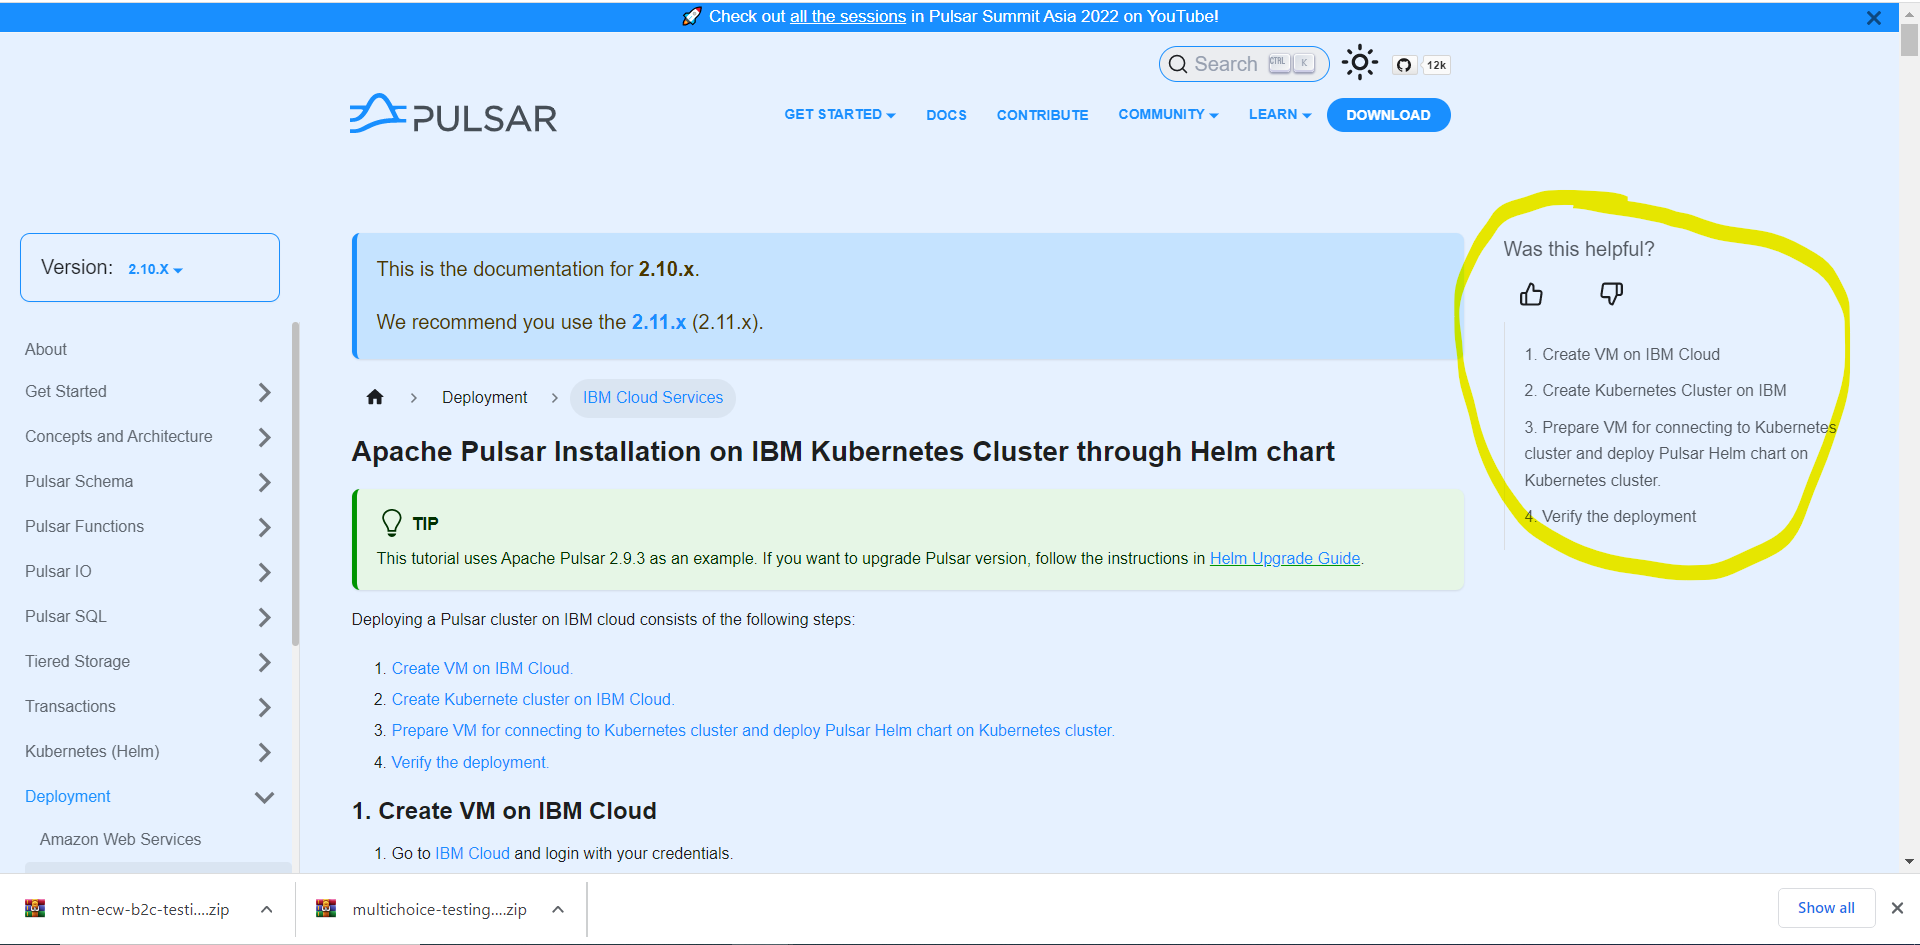
Task: Open the Version 2.10.x dropdown
Action: pyautogui.click(x=155, y=269)
